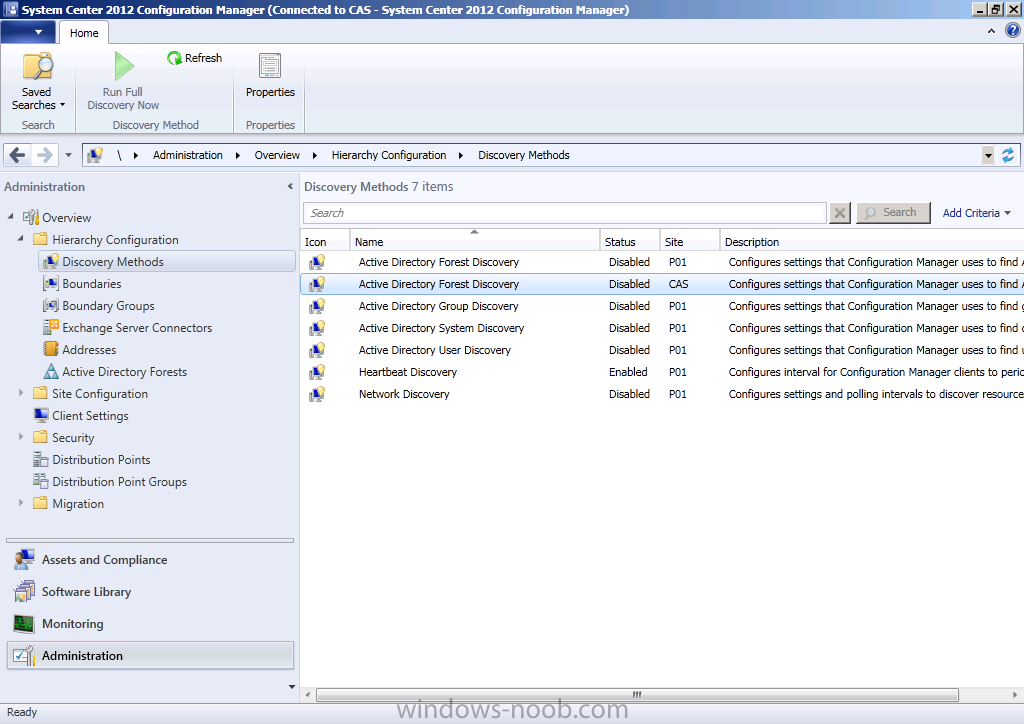Click the breadcrumb root console icon
The height and width of the screenshot is (724, 1024).
point(95,155)
